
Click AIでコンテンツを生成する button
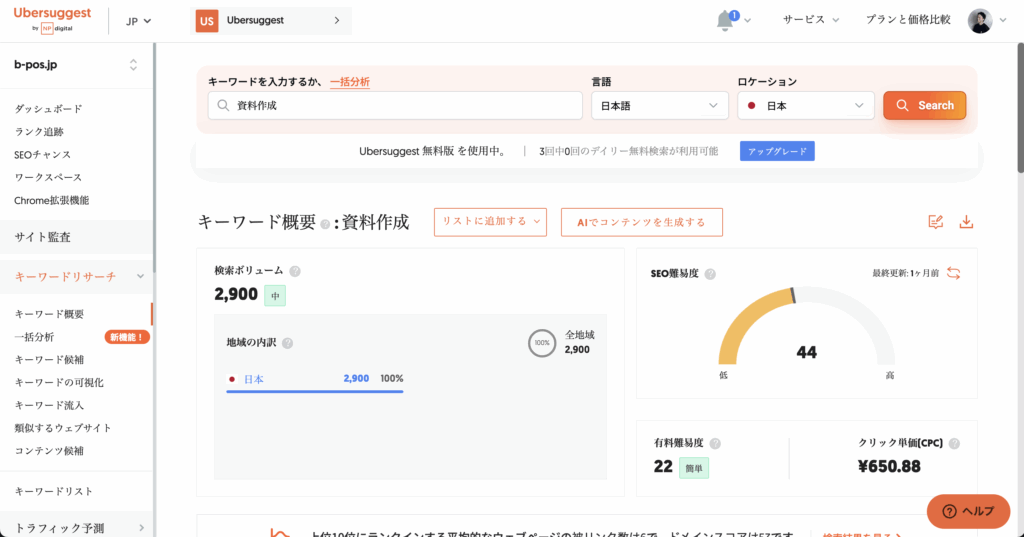coord(641,222)
